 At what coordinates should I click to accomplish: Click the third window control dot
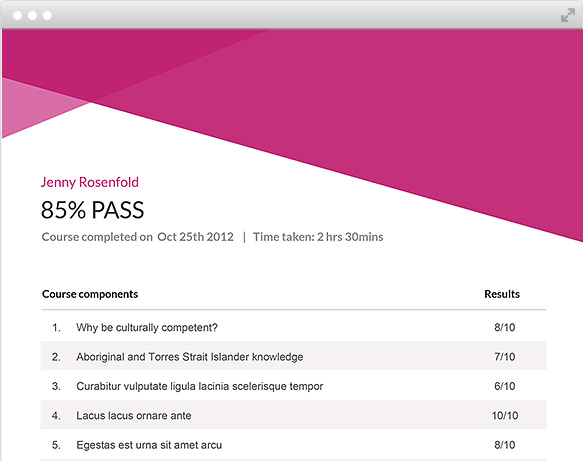pos(47,15)
